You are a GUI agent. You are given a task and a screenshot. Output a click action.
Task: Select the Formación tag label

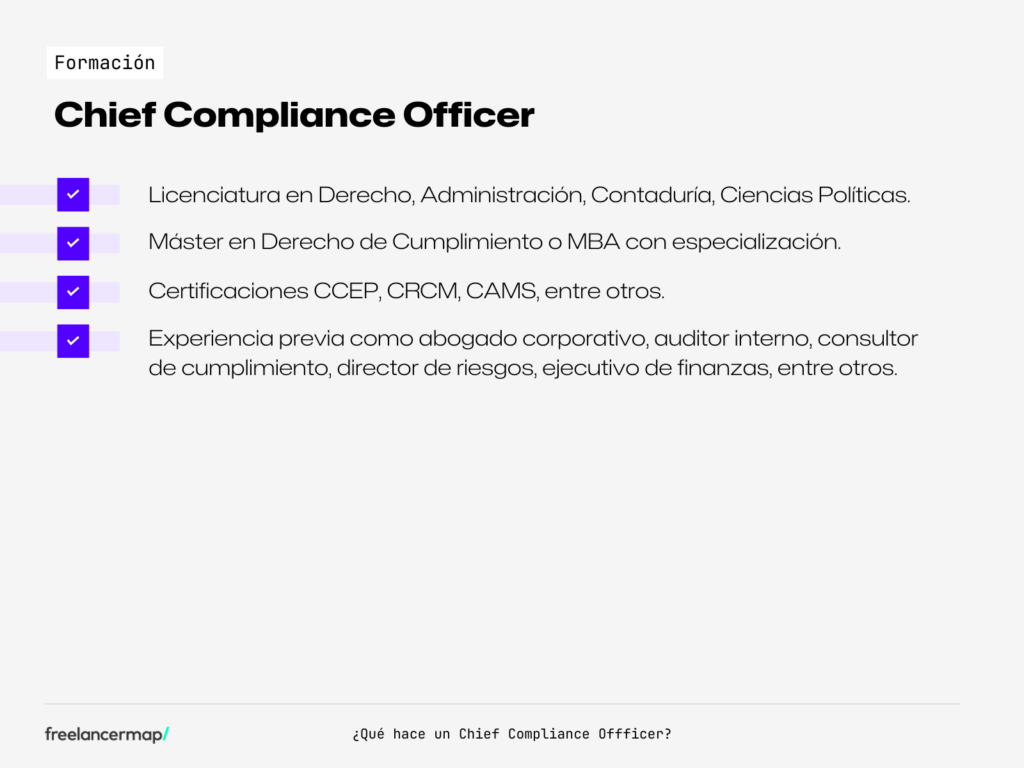(105, 63)
